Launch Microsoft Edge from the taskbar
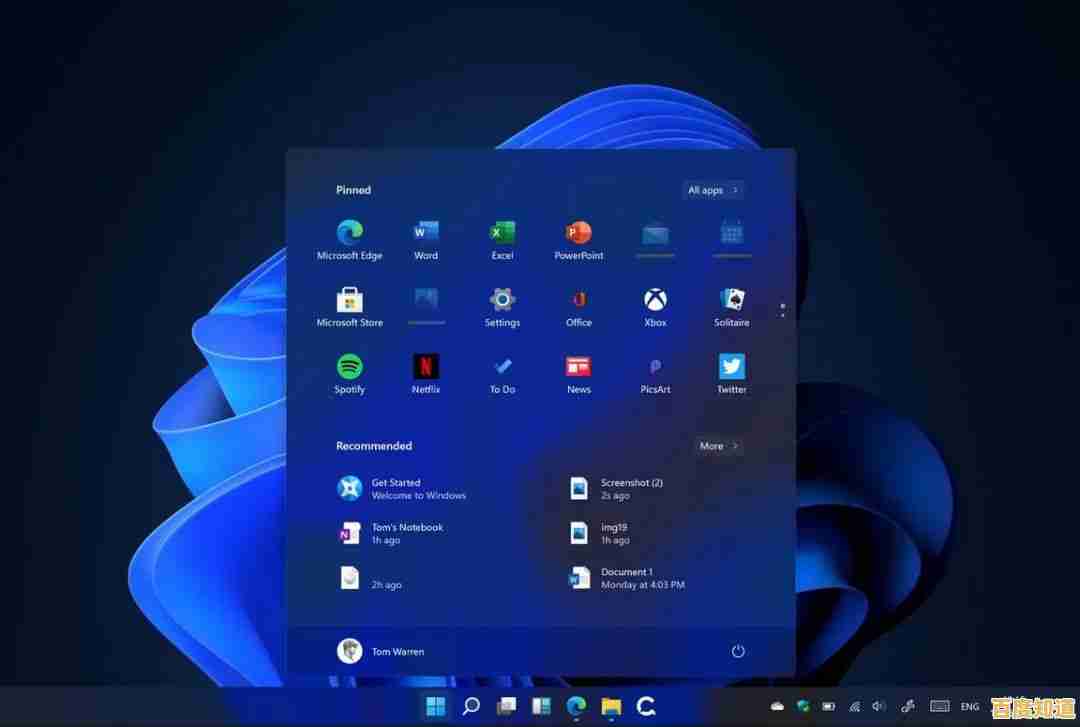1080x727 pixels. tap(578, 706)
